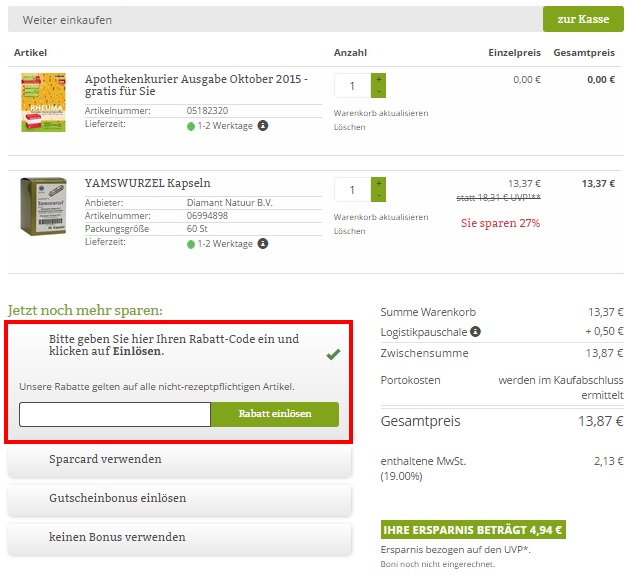Click the green availability dot for YAMSWURZEL
Viewport: 641px width, 582px height.
191,245
